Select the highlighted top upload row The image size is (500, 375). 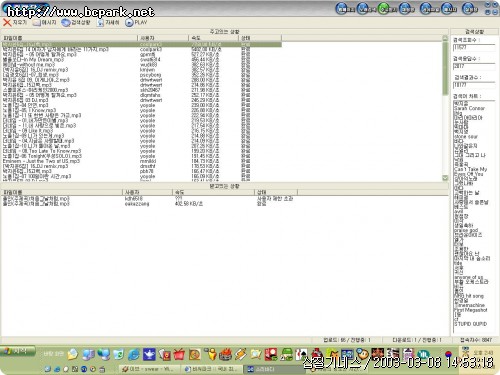(x=141, y=44)
